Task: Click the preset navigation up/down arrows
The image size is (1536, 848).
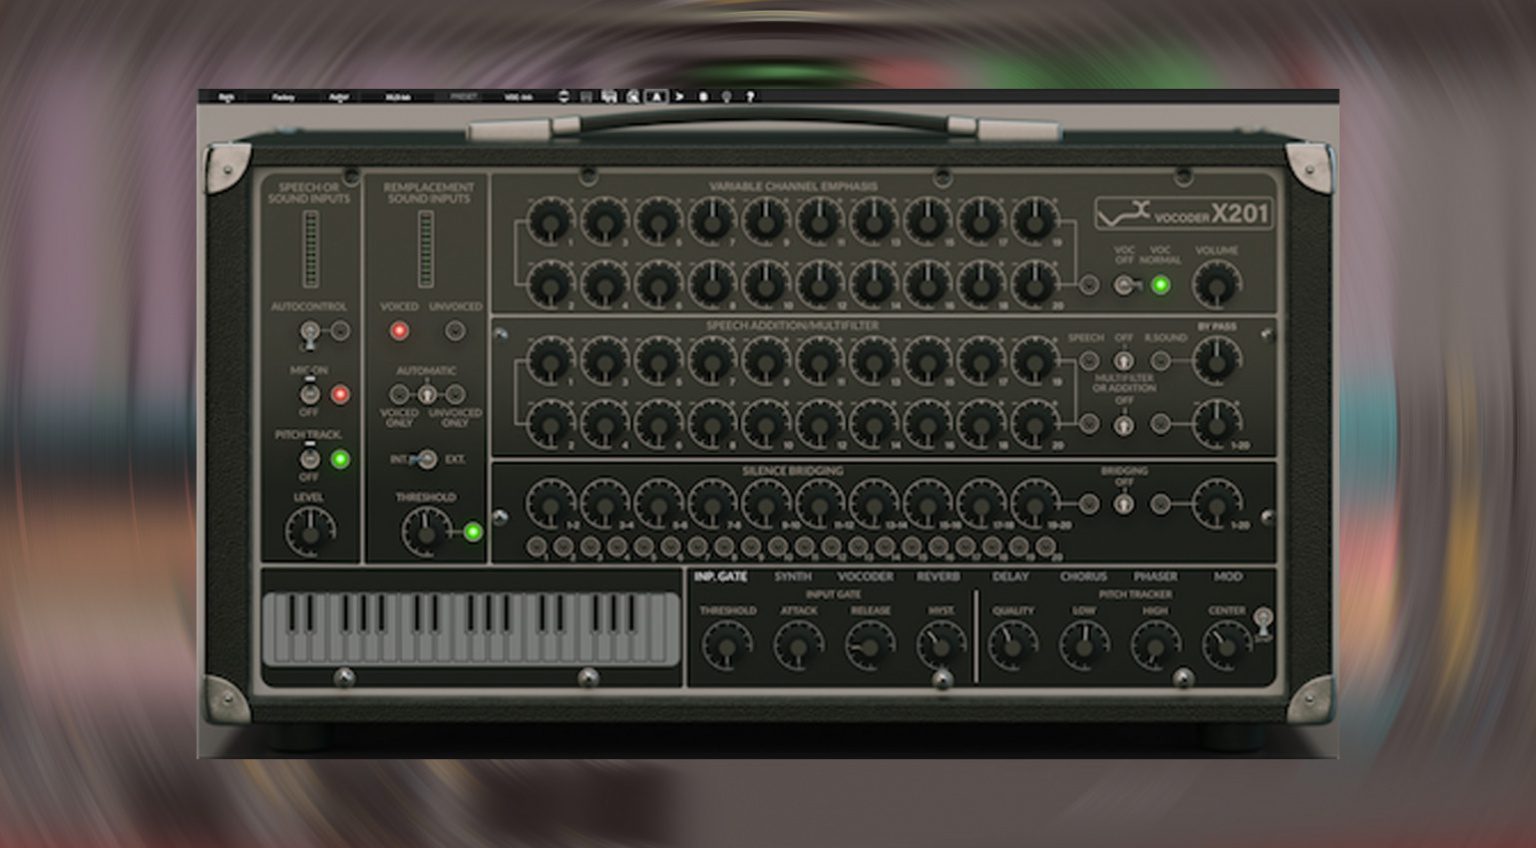Action: point(565,97)
